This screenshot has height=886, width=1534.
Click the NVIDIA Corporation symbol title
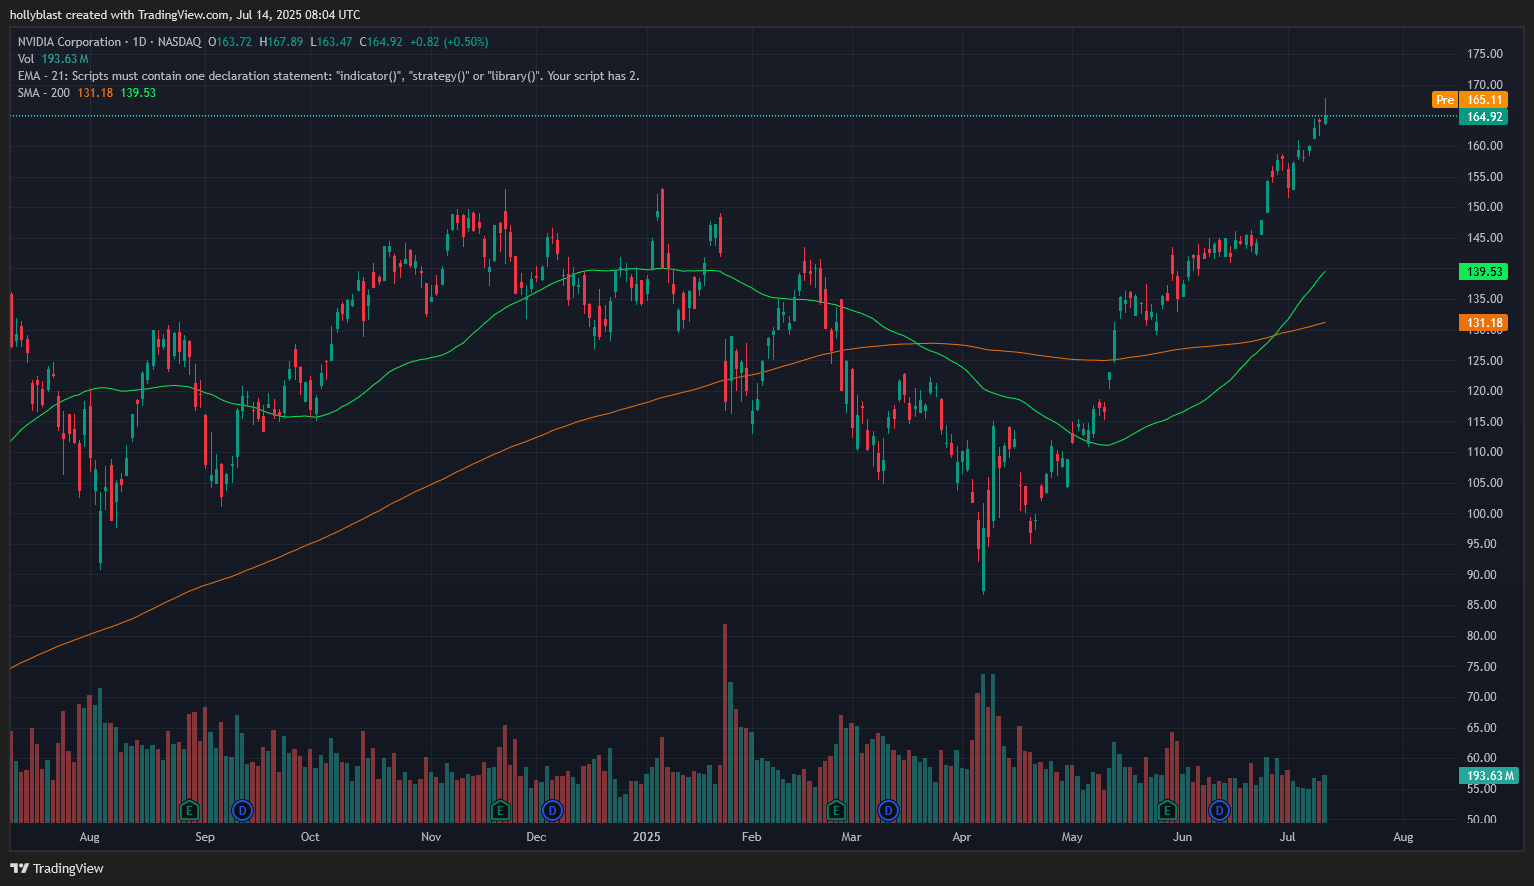[69, 42]
